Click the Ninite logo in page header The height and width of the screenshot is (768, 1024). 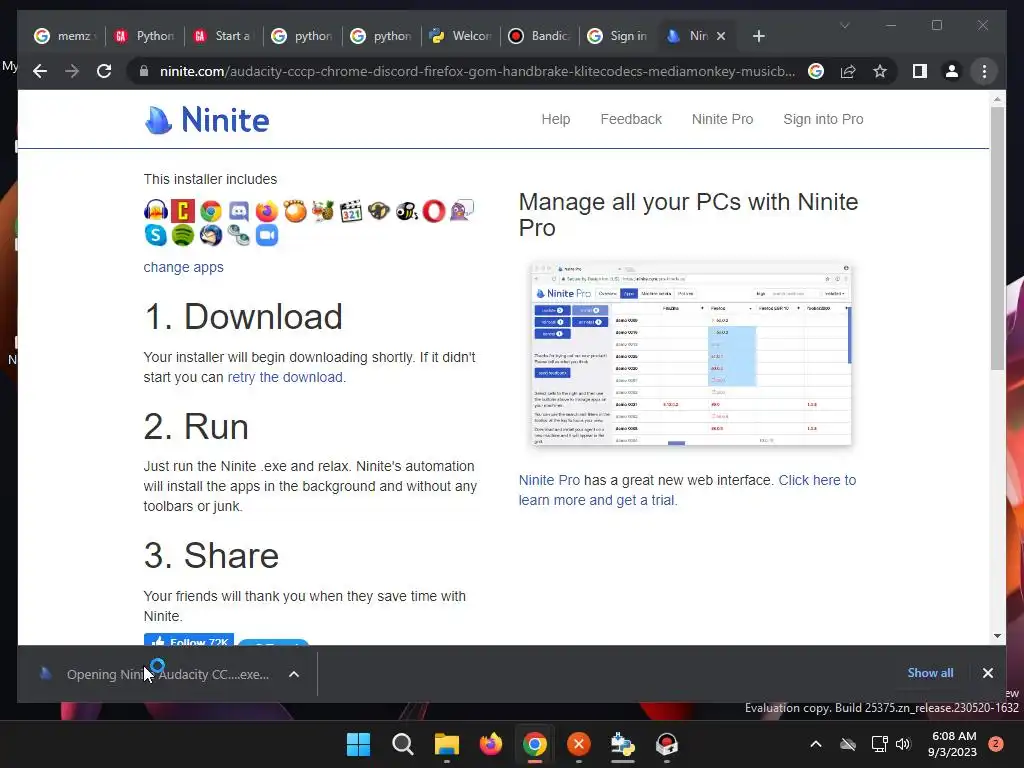click(x=206, y=120)
